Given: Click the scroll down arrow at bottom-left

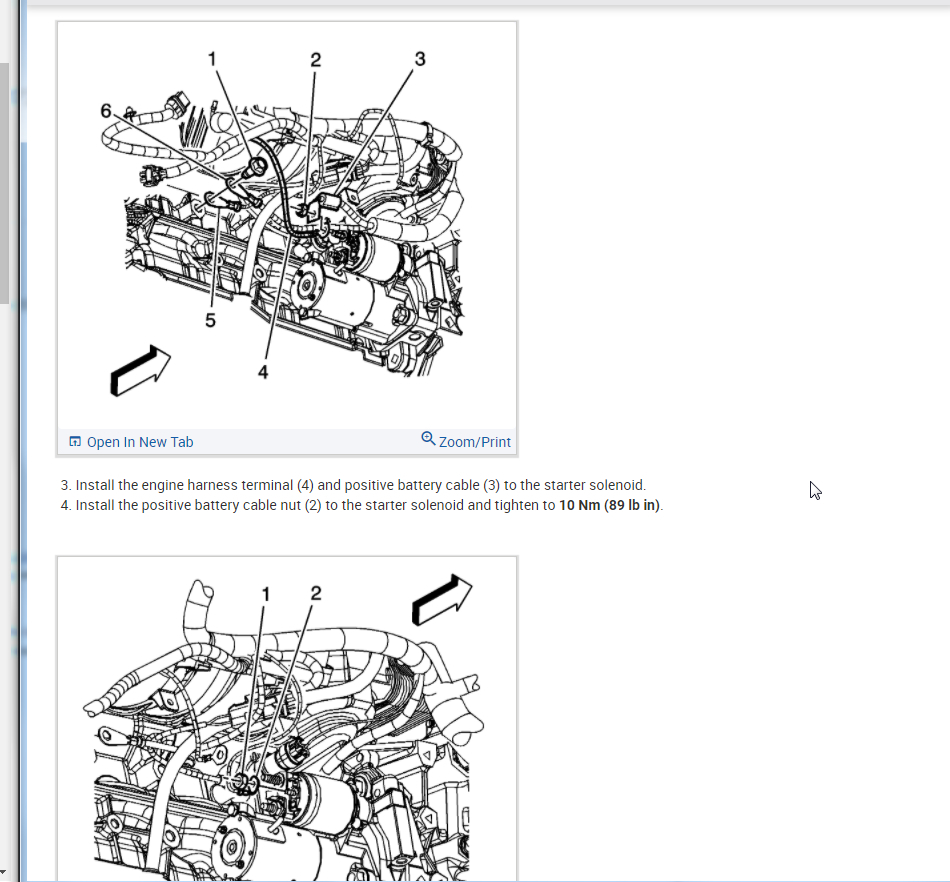Looking at the screenshot, I should pos(4,872).
